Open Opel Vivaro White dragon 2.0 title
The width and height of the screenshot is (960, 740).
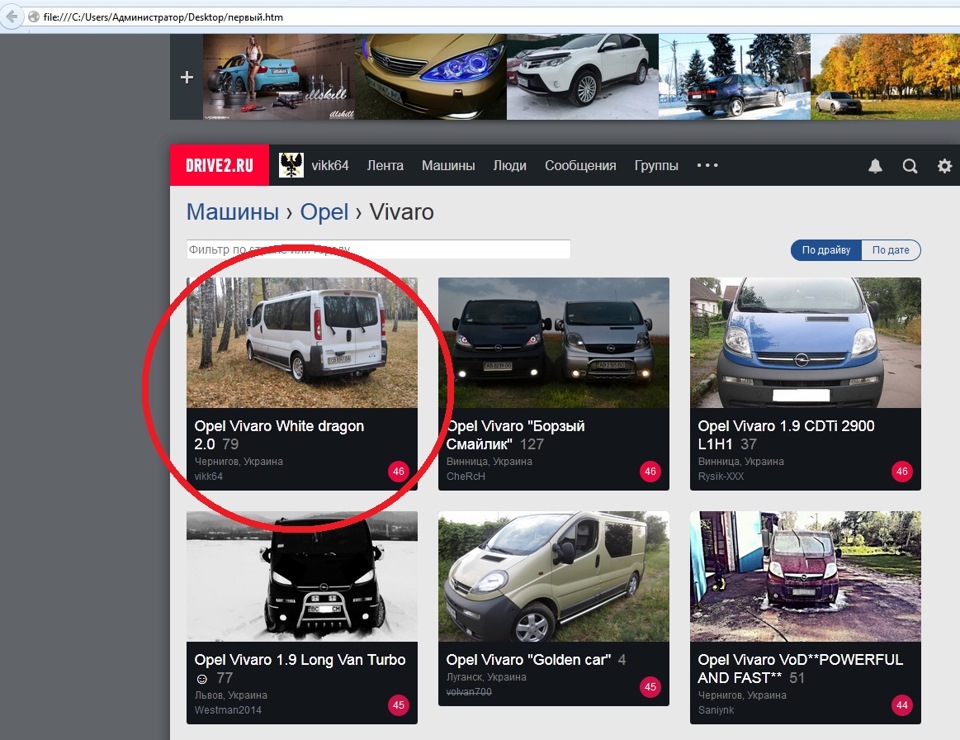tap(279, 435)
